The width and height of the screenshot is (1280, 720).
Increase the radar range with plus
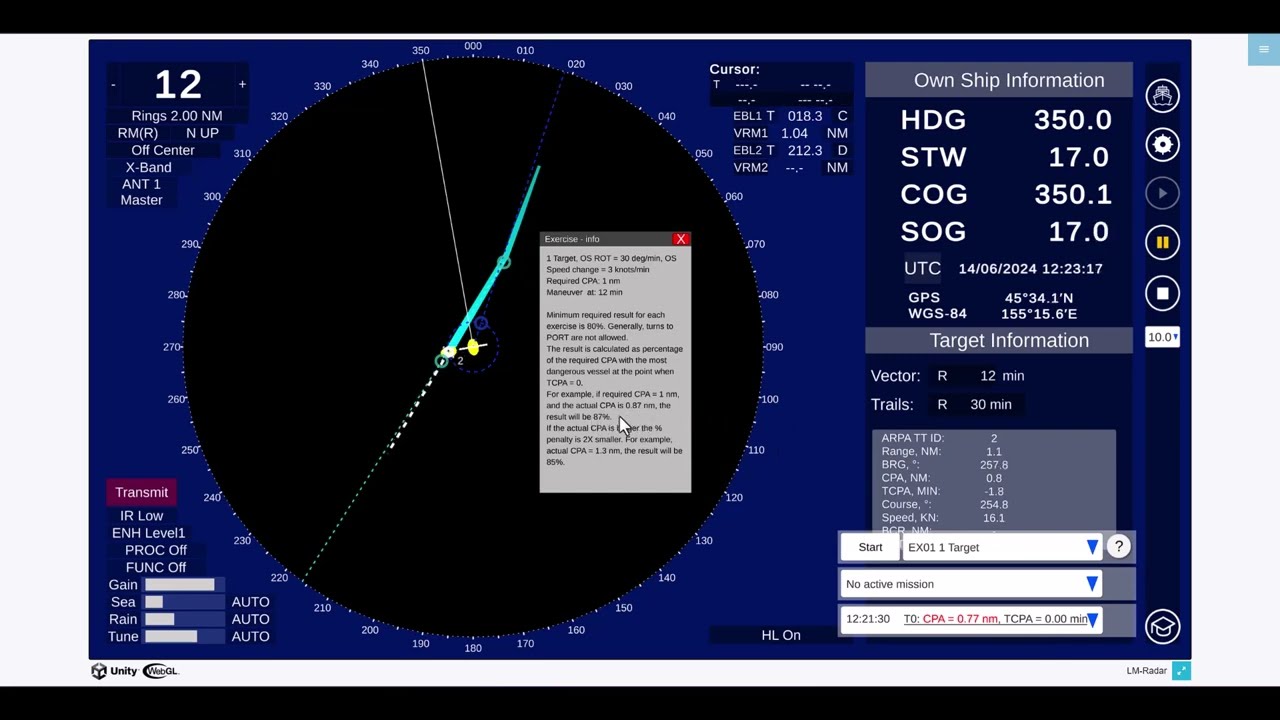242,85
